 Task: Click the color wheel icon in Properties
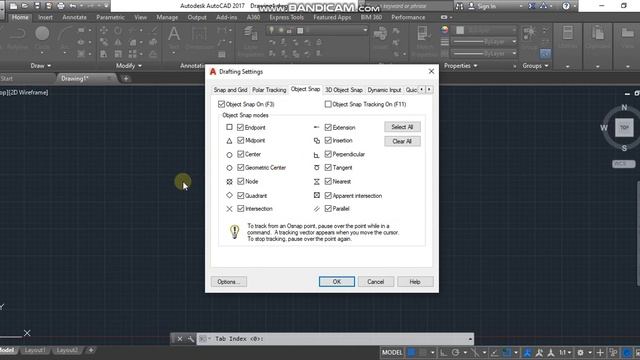444,30
